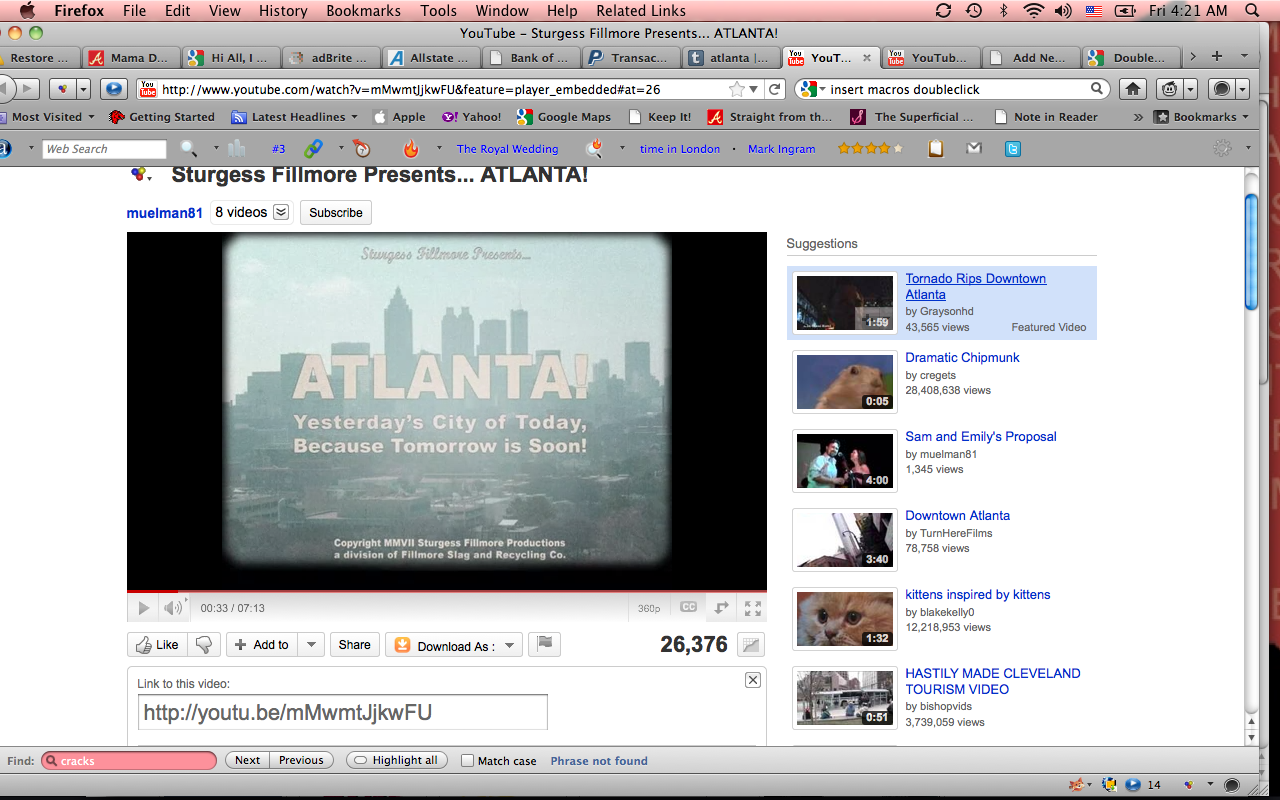Go to Firefox home page icon
Viewport: 1280px width, 800px height.
(x=1132, y=89)
